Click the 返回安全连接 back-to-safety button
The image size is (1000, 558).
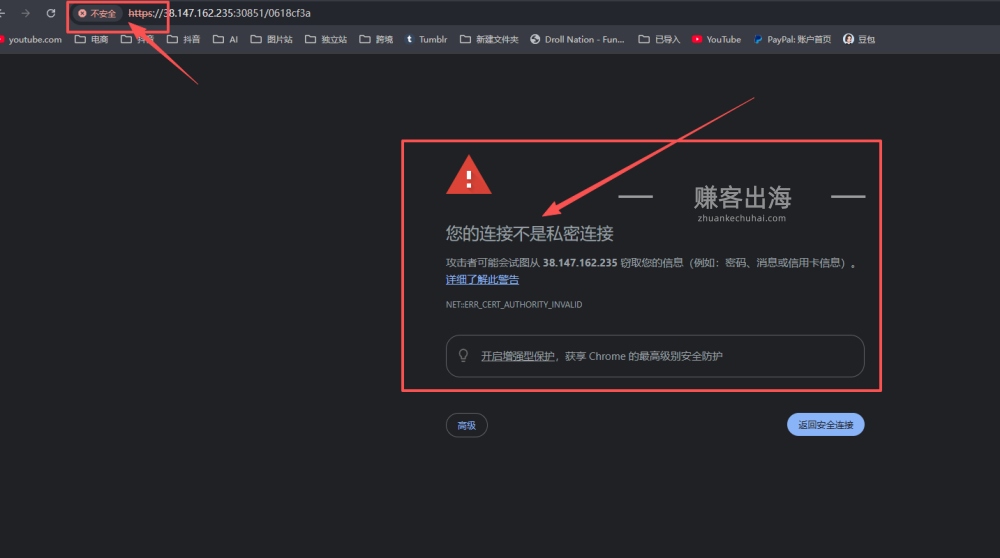(825, 425)
